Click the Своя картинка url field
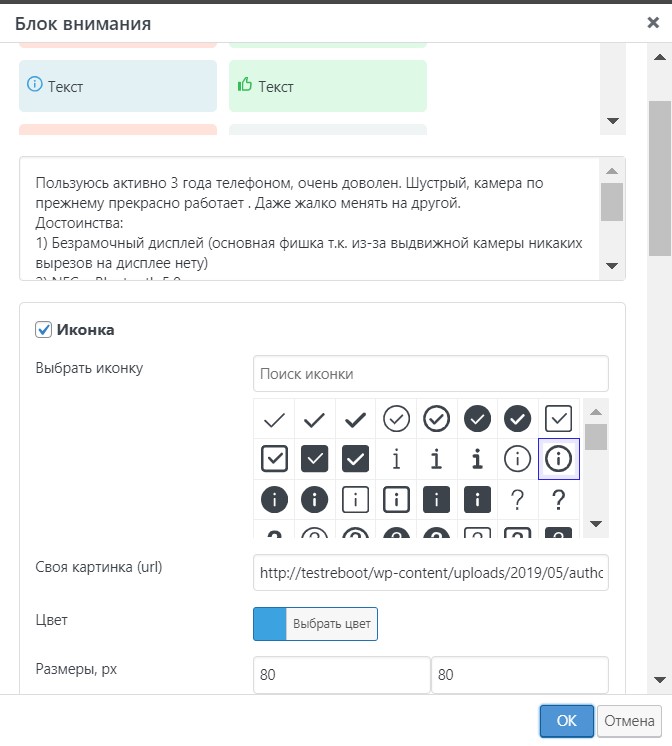This screenshot has width=672, height=746. pos(431,572)
